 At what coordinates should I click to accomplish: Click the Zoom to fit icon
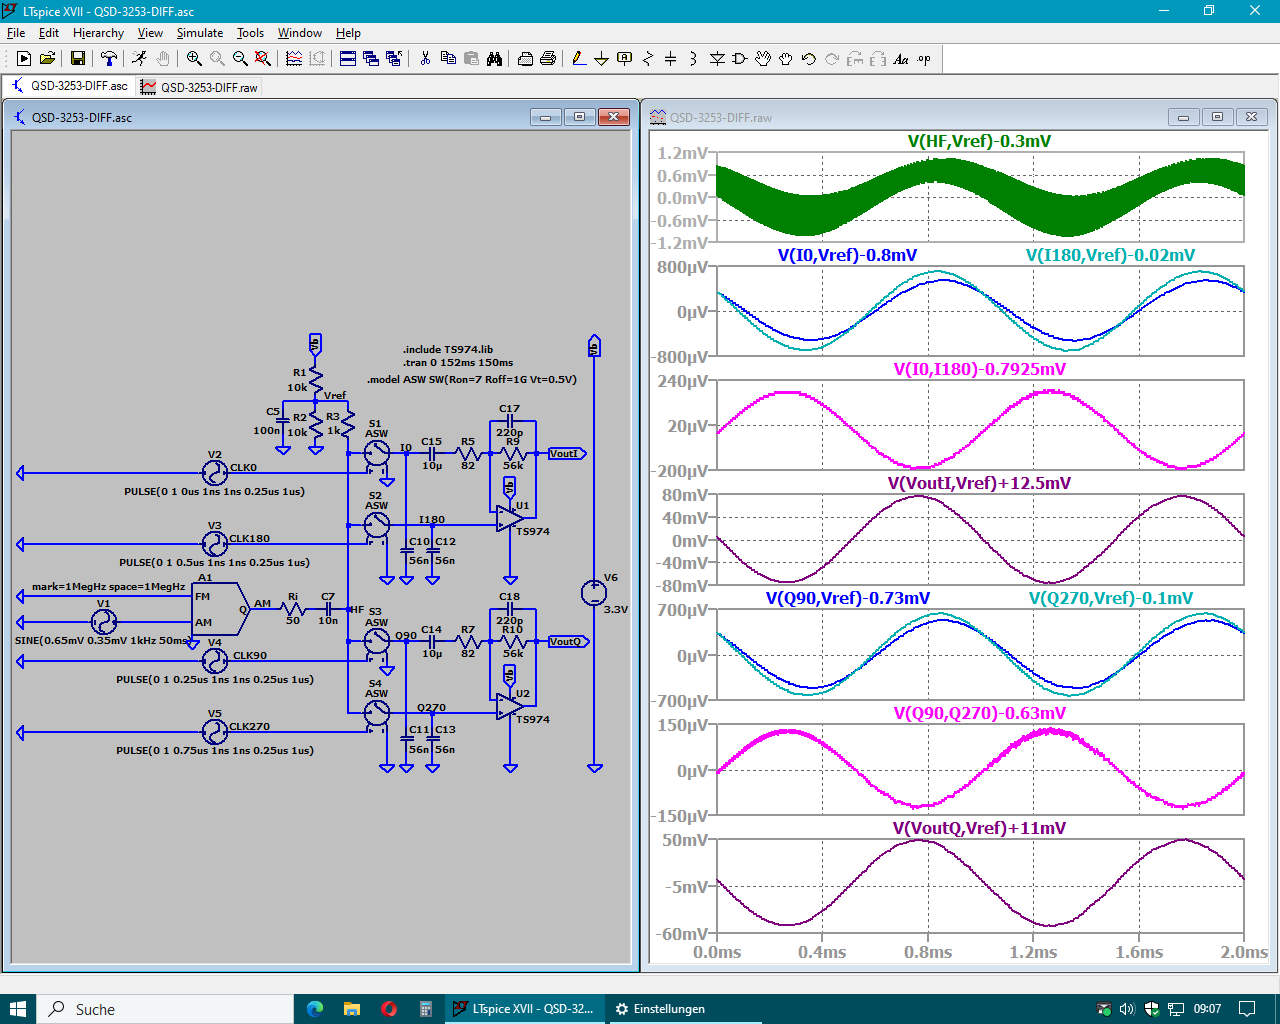[263, 59]
